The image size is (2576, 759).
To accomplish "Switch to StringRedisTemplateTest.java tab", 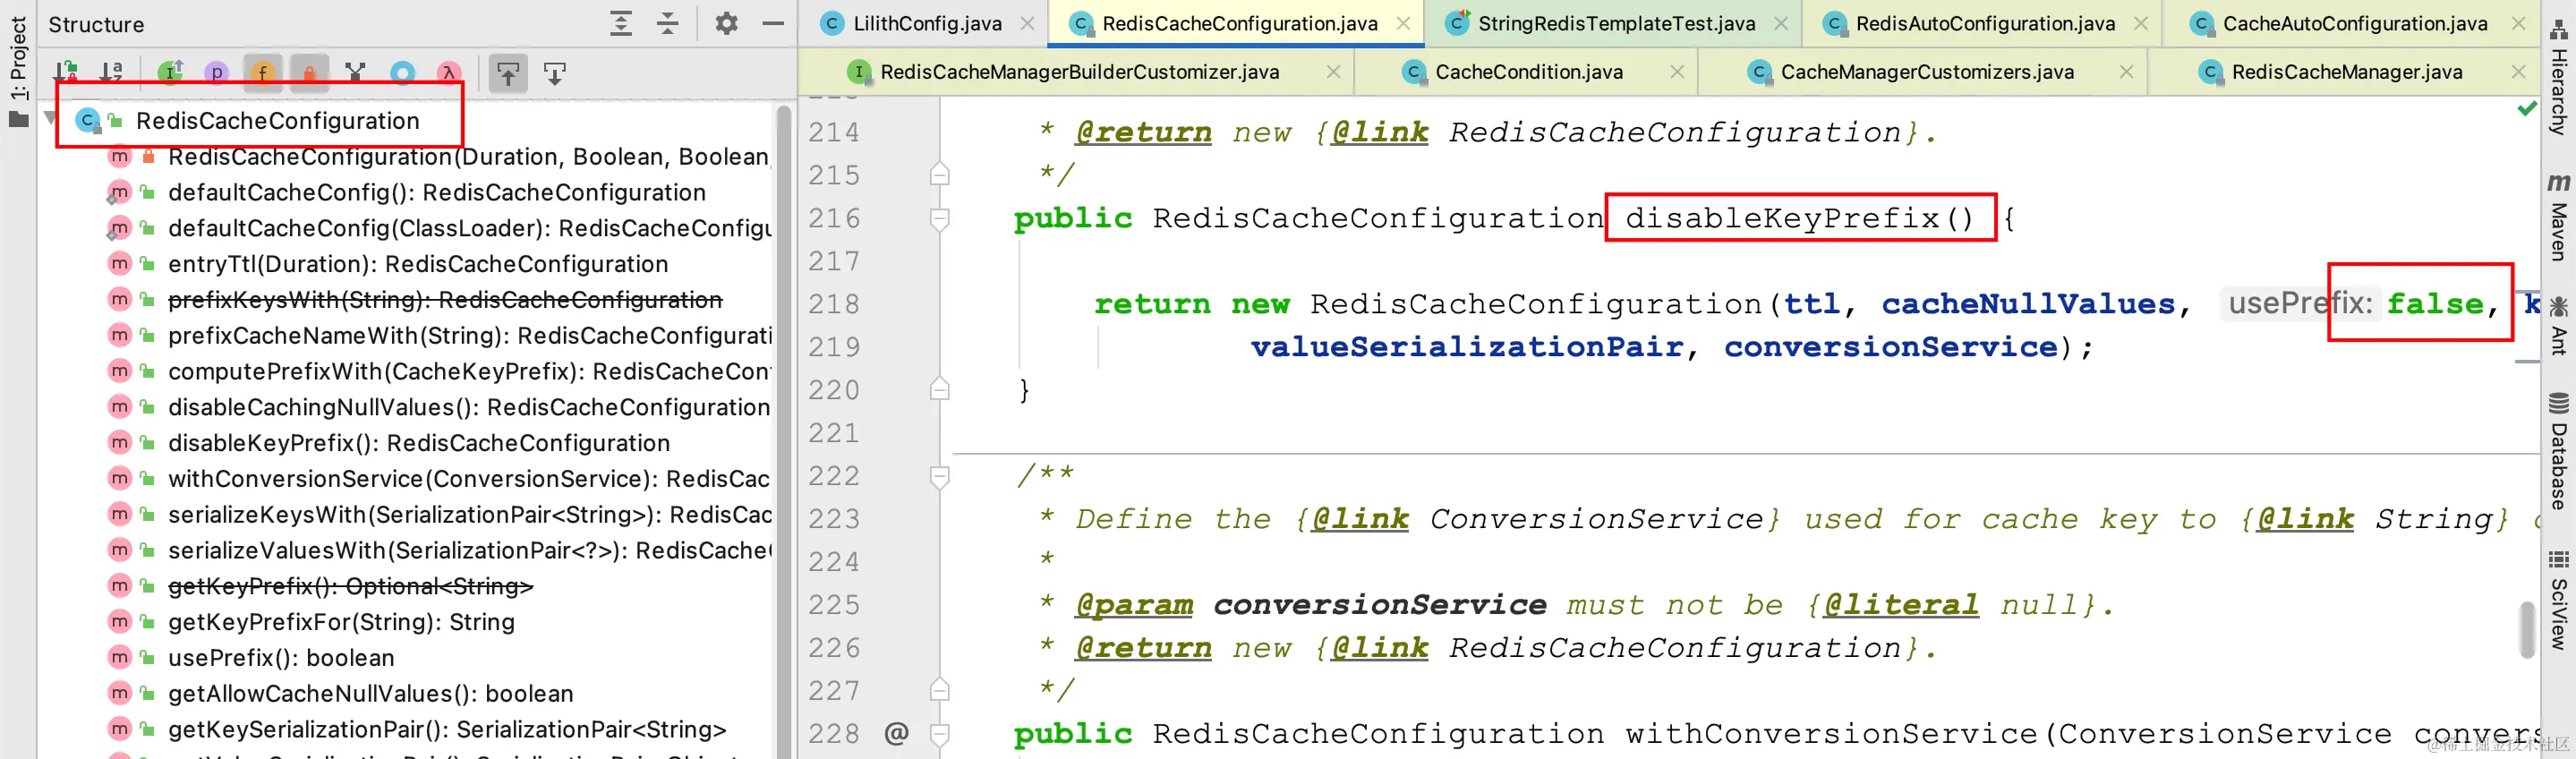I will pyautogui.click(x=1615, y=23).
